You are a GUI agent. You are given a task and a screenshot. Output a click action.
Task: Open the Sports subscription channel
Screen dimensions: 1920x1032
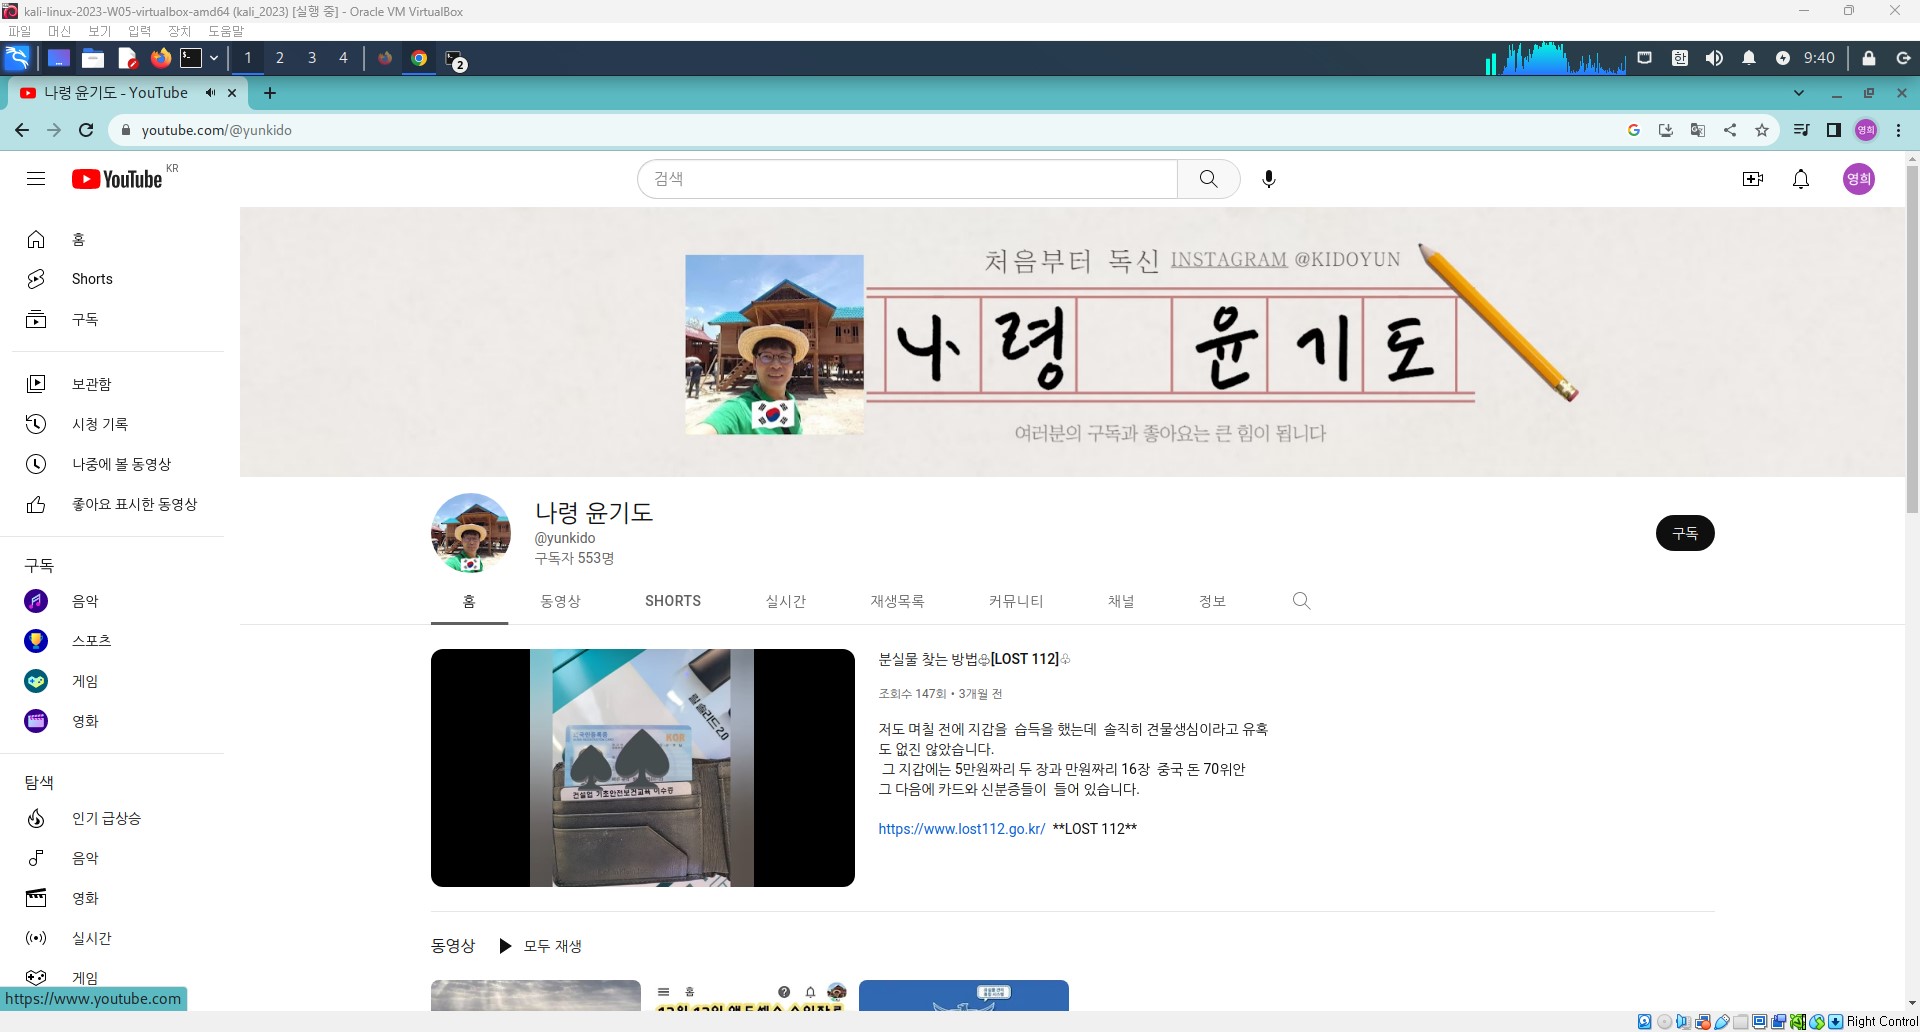(118, 641)
